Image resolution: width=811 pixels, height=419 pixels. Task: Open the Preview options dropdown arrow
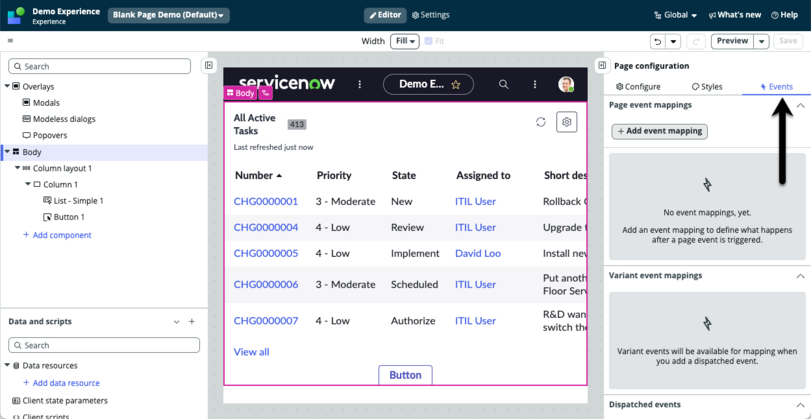pos(761,41)
